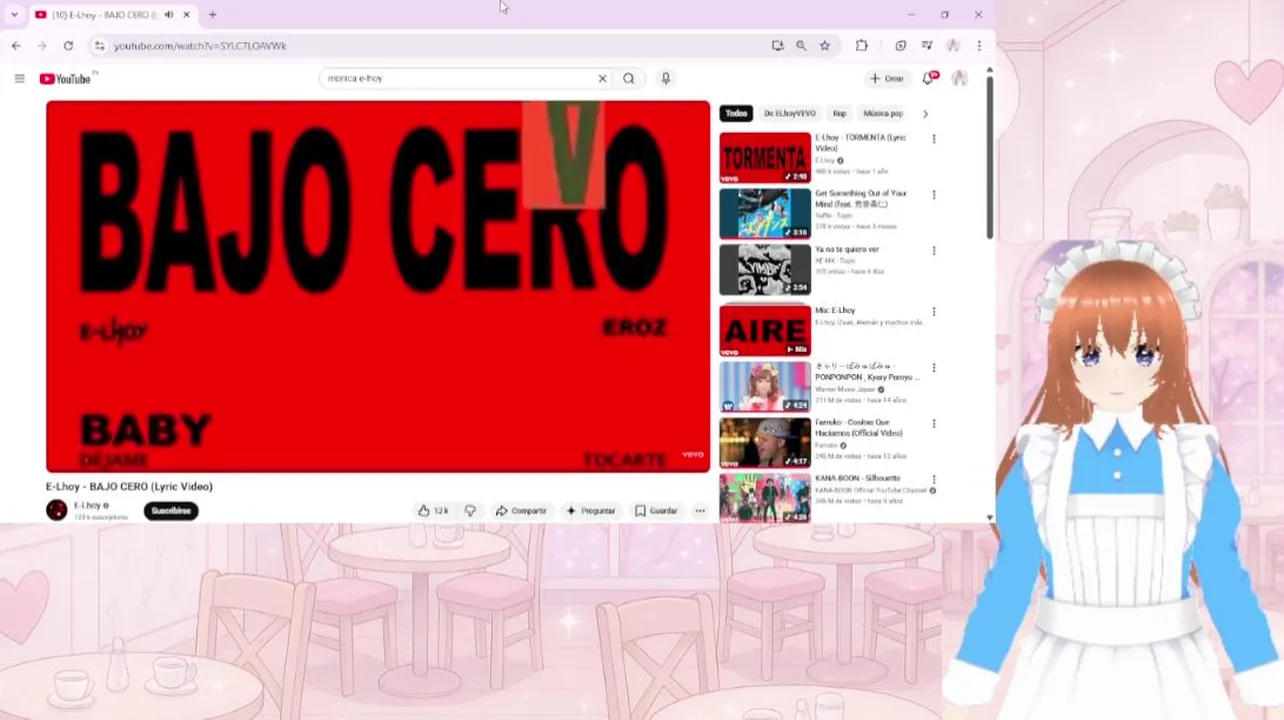This screenshot has width=1284, height=720.
Task: Open options menu for KANA-BOON Silhouette
Action: (x=934, y=480)
